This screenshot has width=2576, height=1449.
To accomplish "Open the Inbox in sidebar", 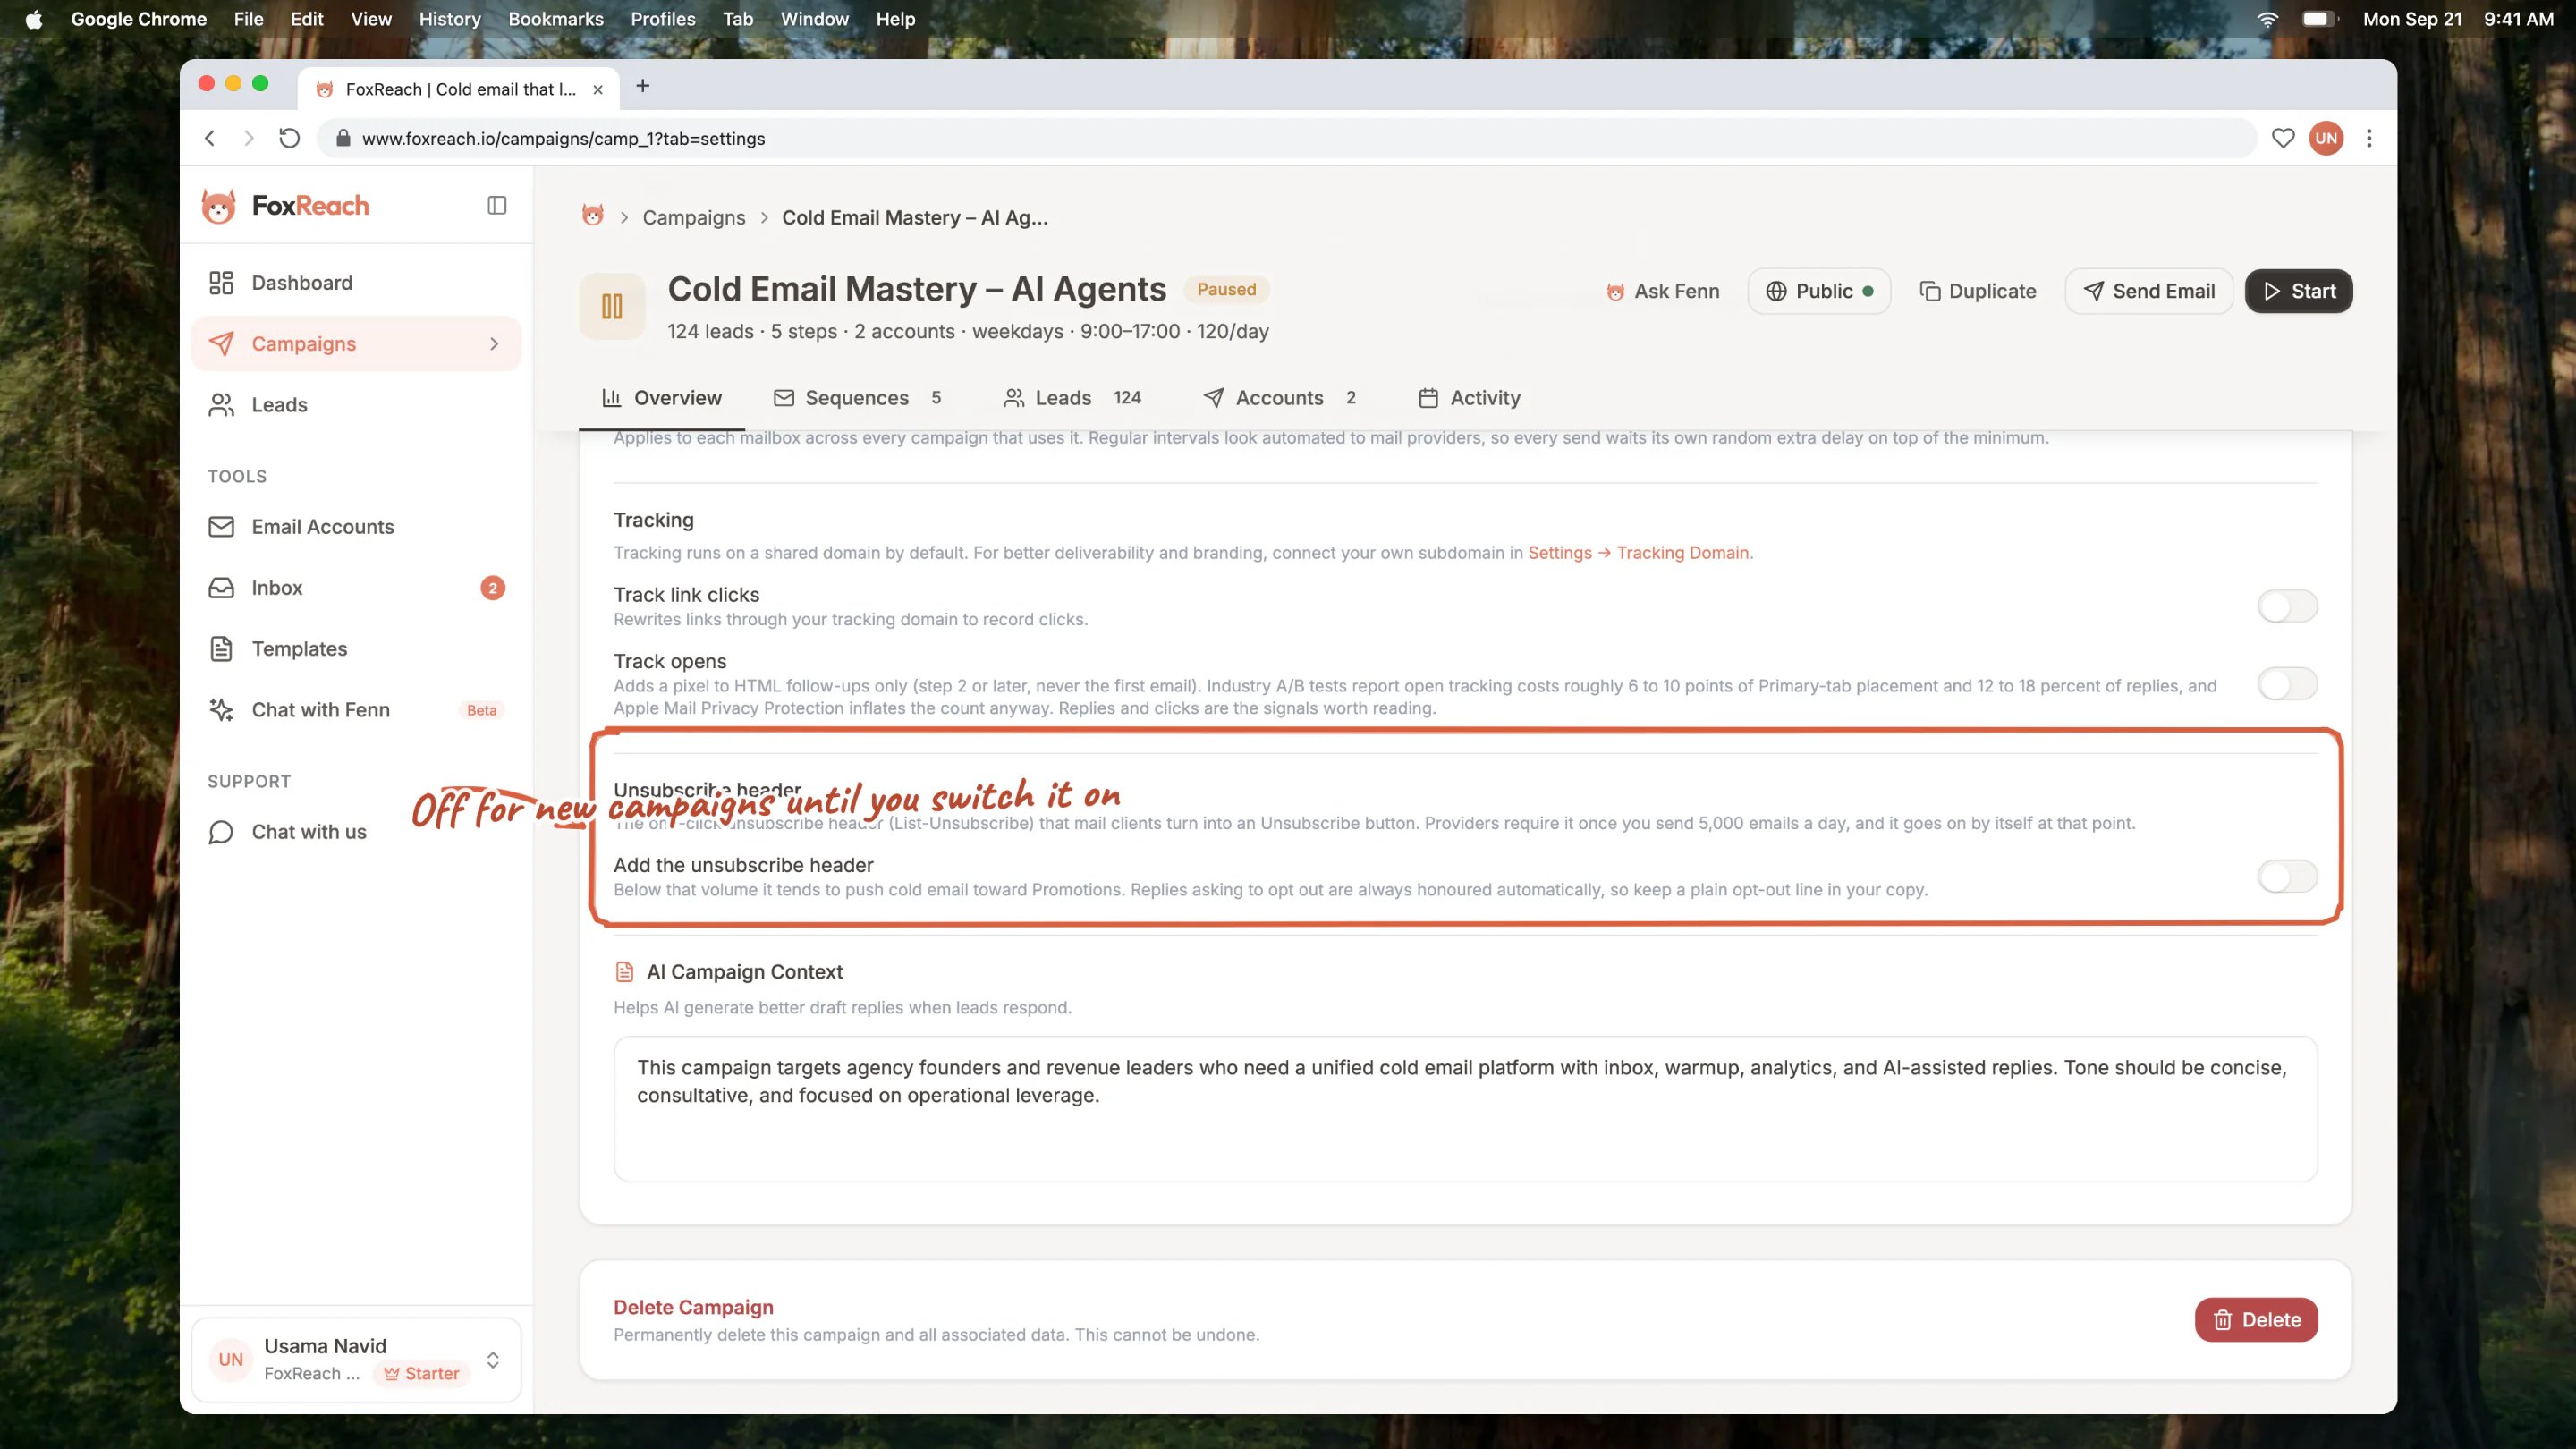I will 355,588.
